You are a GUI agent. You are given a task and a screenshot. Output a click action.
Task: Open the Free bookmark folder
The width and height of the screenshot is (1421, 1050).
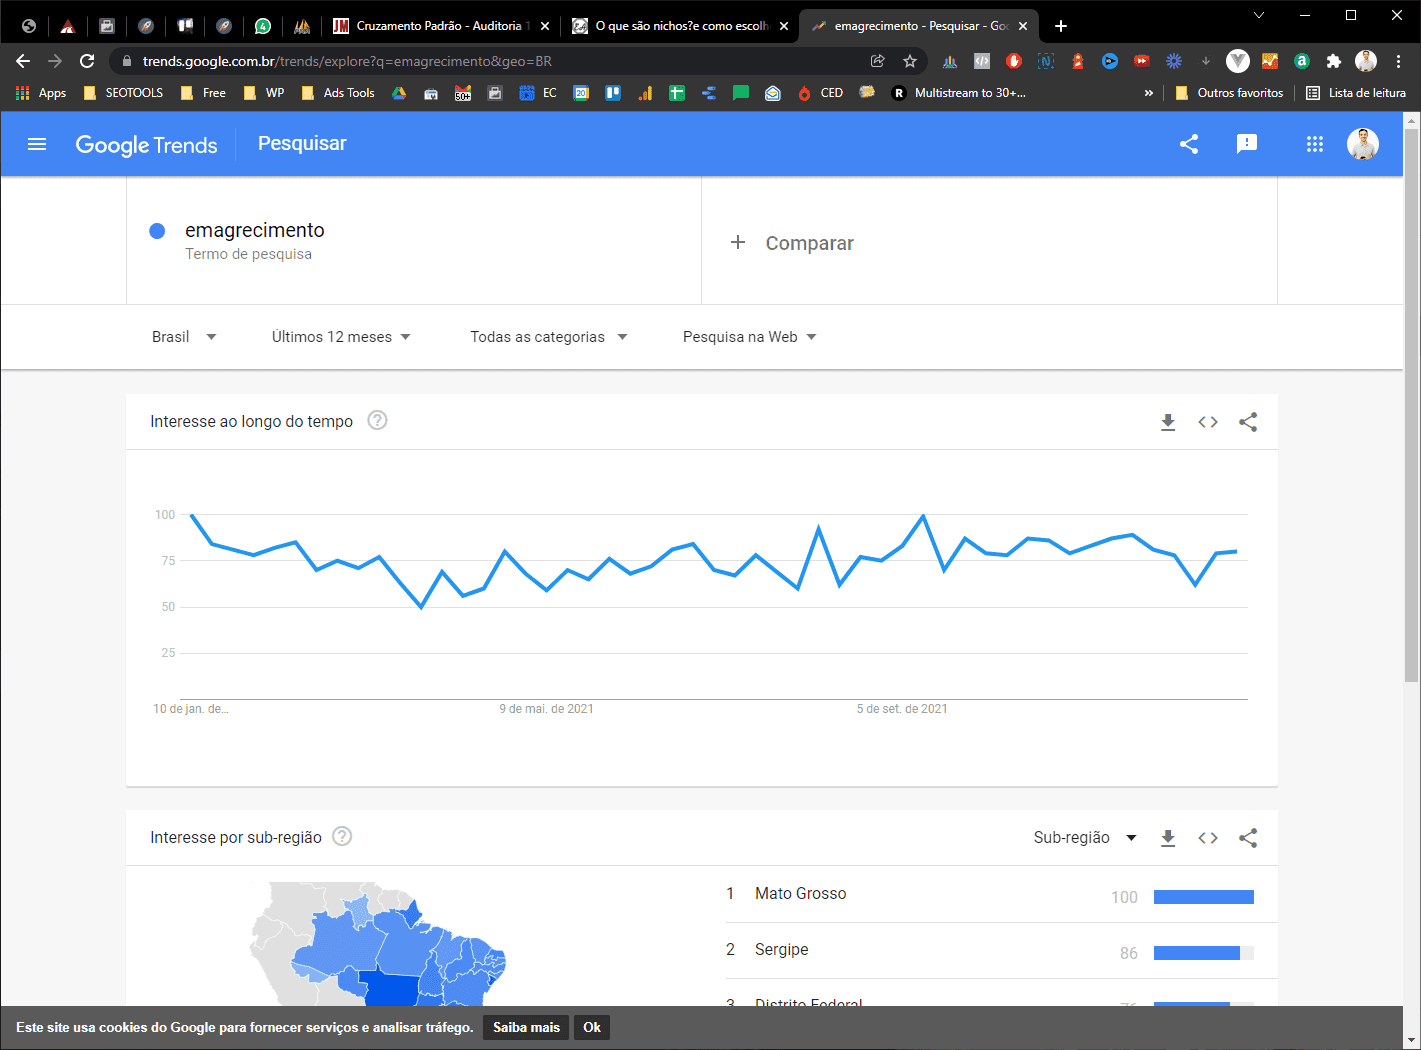[203, 93]
